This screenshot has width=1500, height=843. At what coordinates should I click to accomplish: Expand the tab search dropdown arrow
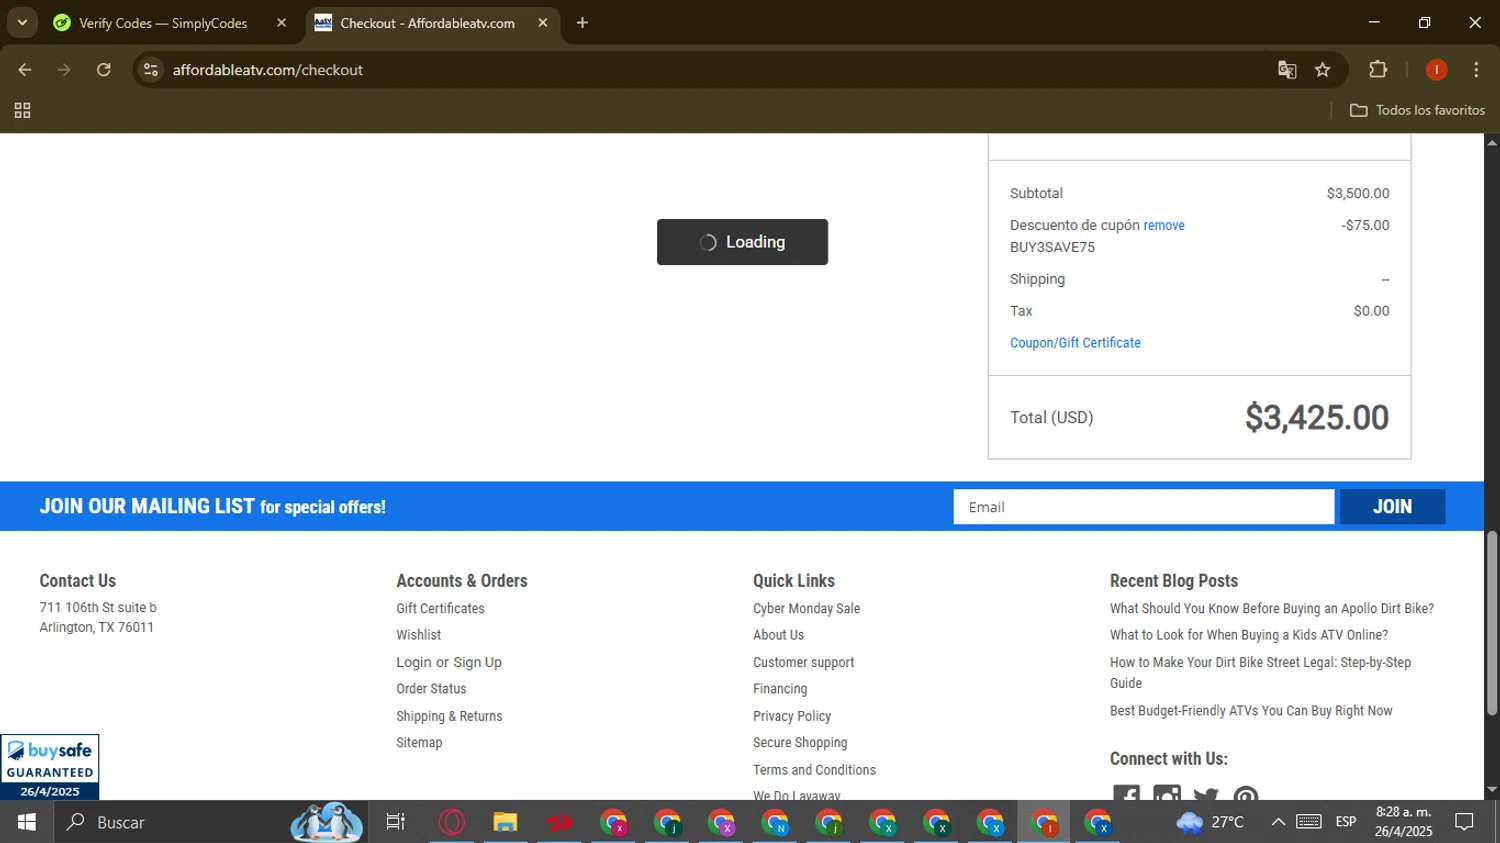[x=22, y=23]
